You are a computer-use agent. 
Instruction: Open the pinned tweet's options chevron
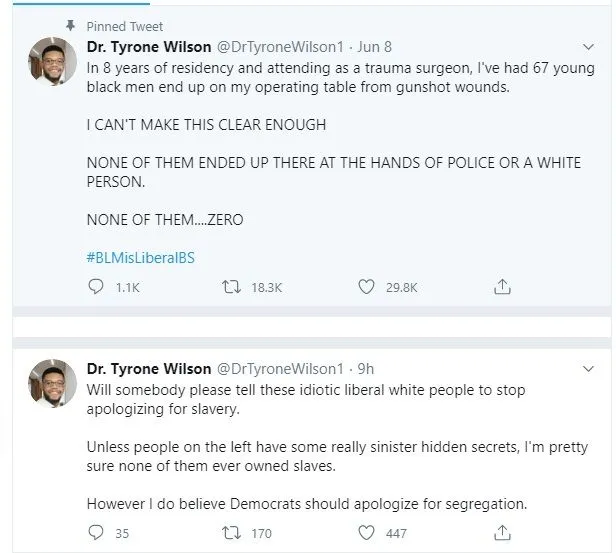[588, 47]
